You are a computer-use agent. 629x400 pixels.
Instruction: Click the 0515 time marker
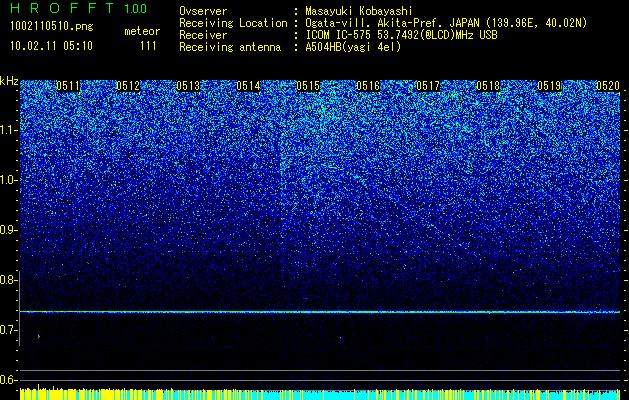(x=308, y=86)
